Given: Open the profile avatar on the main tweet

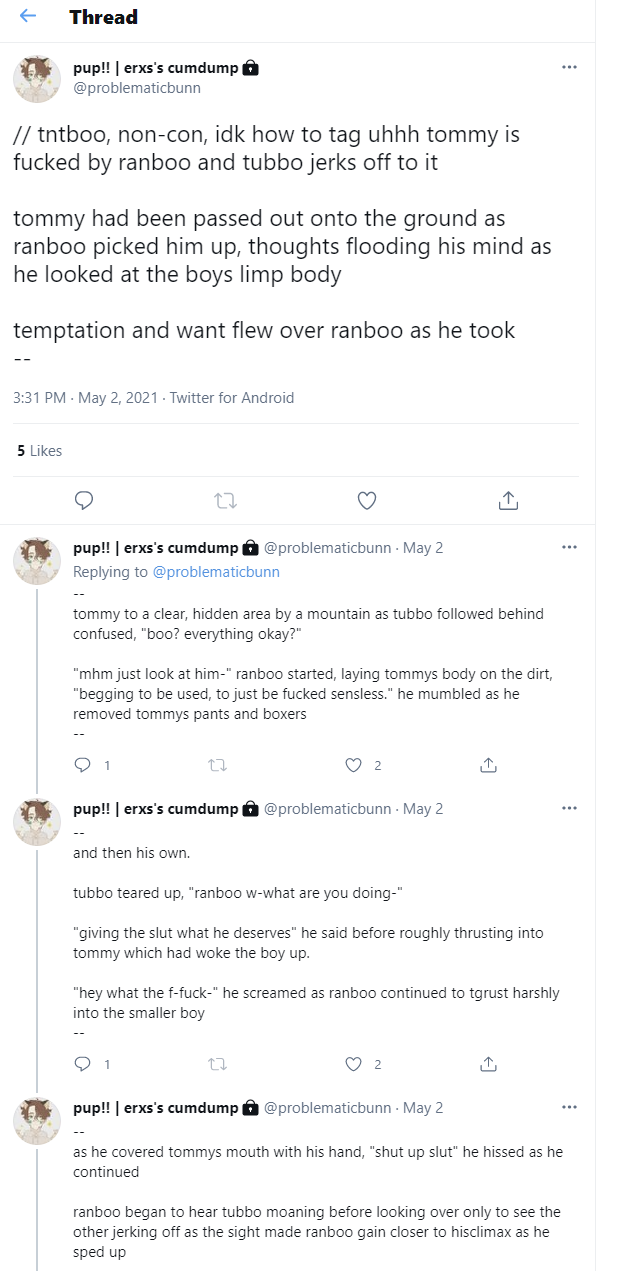Looking at the screenshot, I should pyautogui.click(x=37, y=79).
